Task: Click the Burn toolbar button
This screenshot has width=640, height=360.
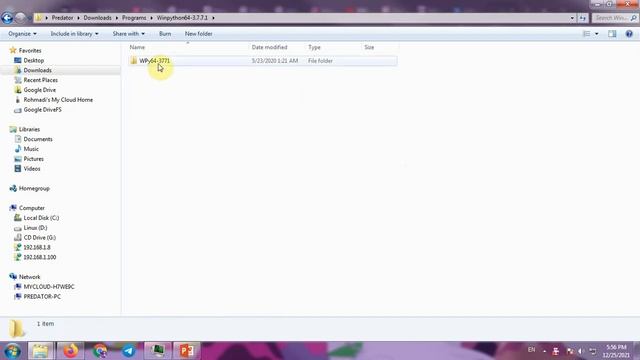Action: (x=165, y=34)
